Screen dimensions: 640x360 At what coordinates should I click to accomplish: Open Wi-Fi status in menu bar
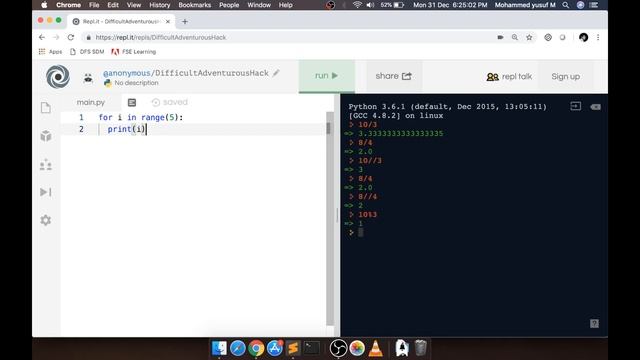(x=357, y=5)
